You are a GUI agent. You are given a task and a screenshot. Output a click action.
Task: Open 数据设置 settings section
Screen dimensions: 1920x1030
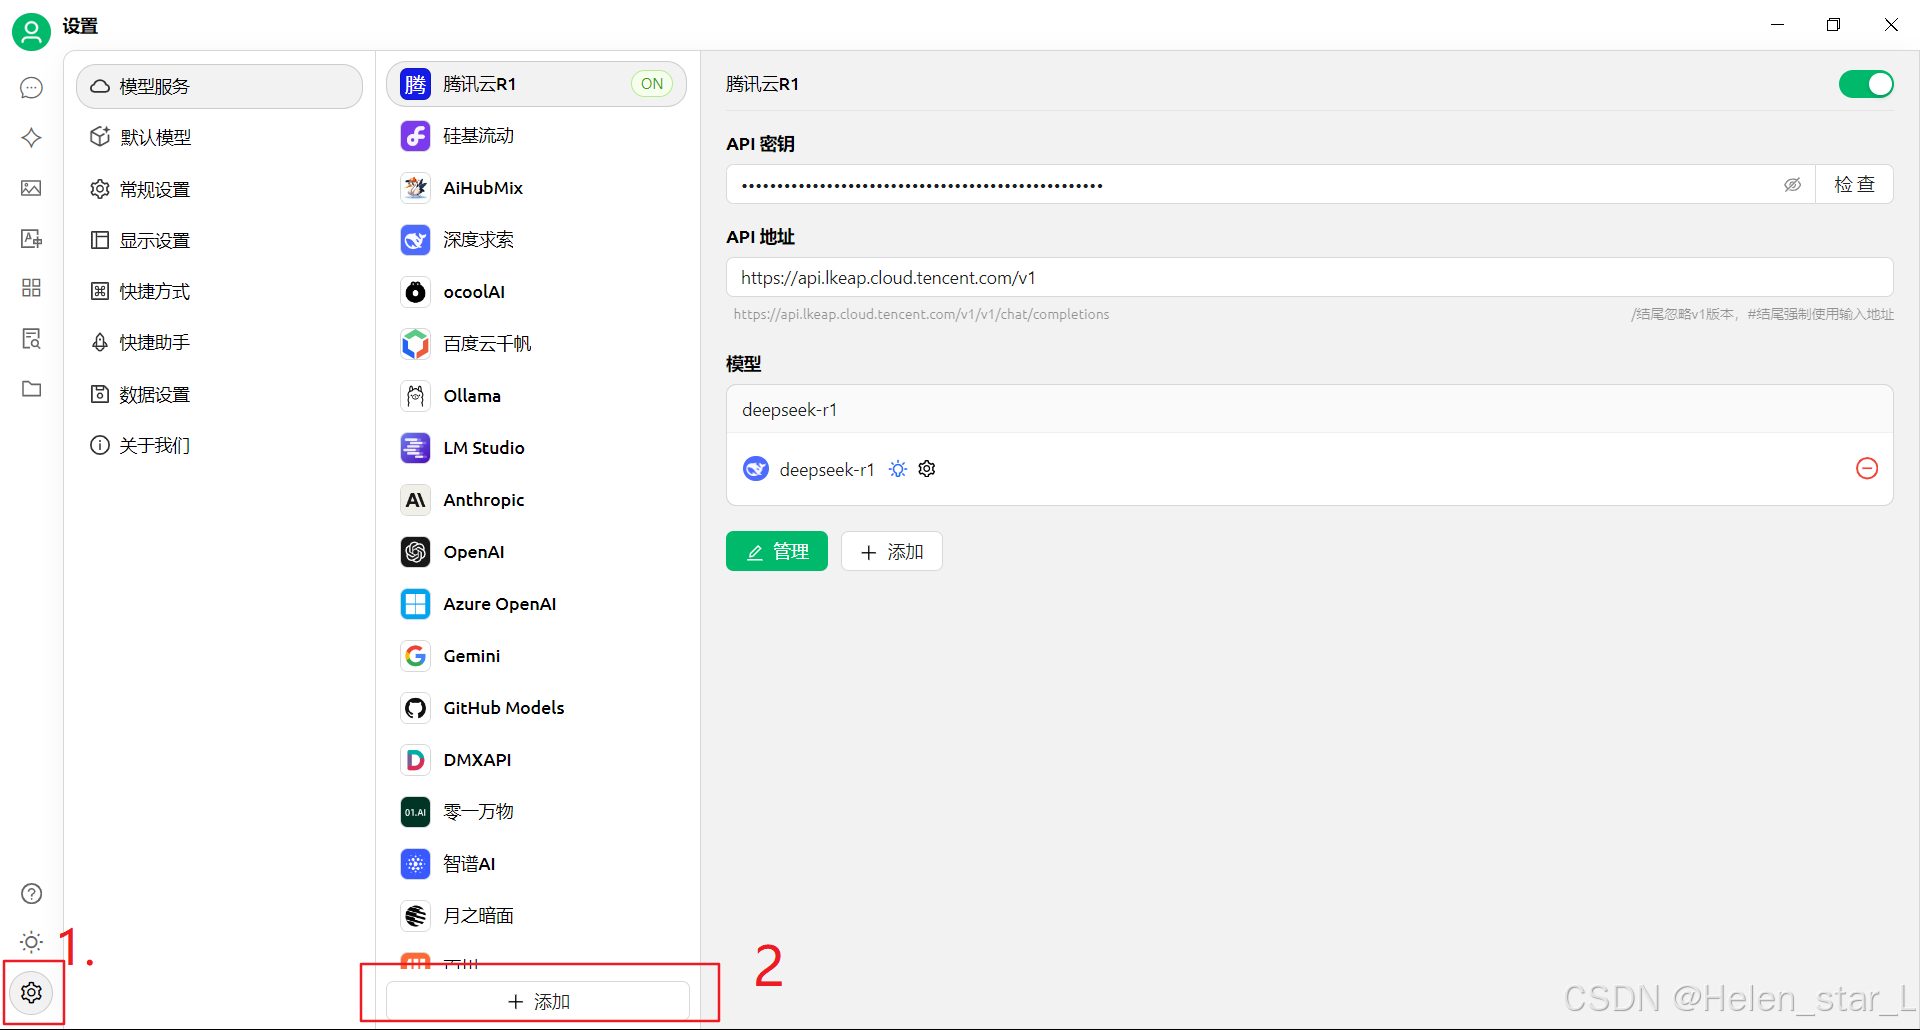pos(219,394)
